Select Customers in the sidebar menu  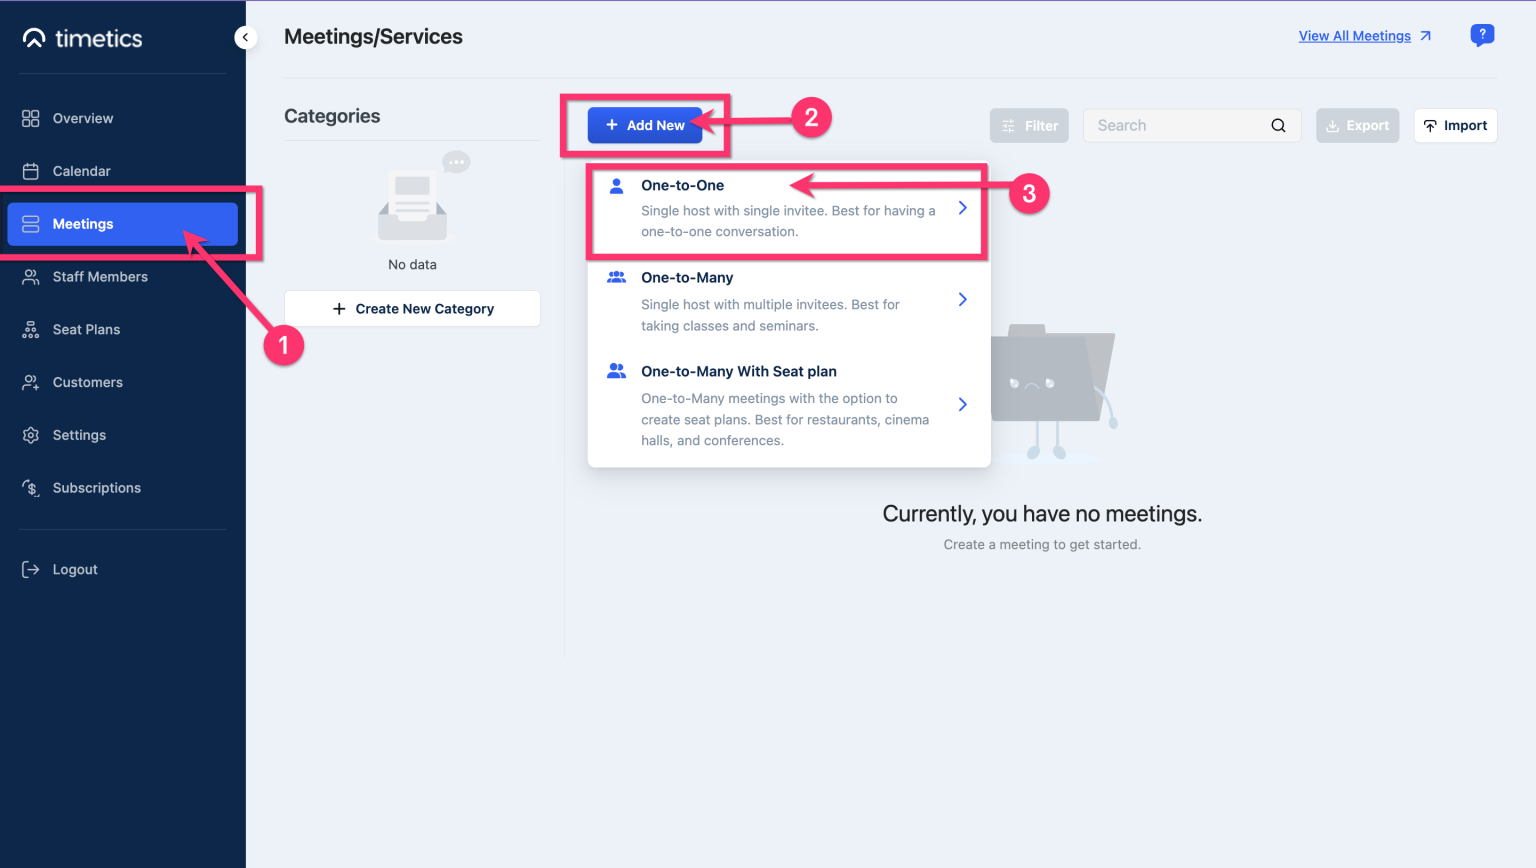88,382
